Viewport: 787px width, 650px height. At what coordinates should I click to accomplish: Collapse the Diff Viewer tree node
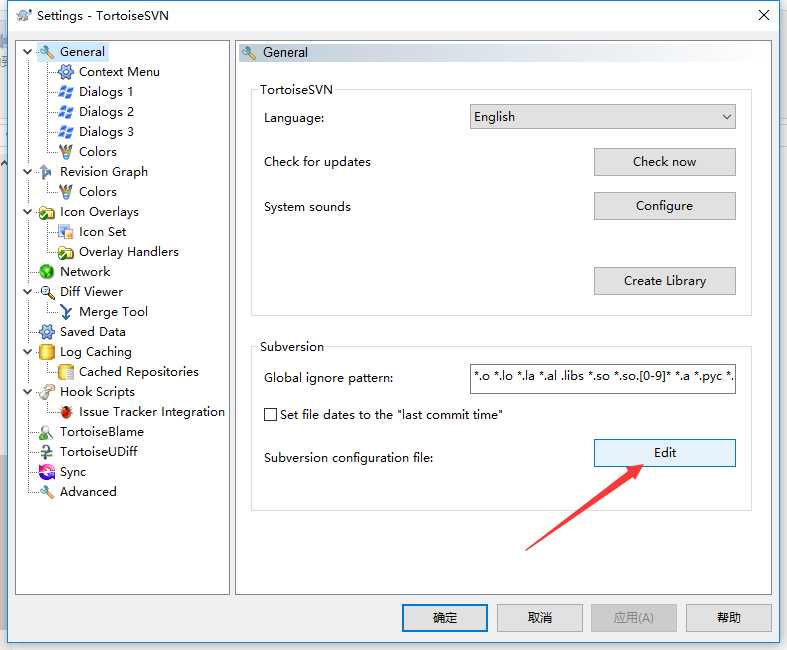coord(28,292)
